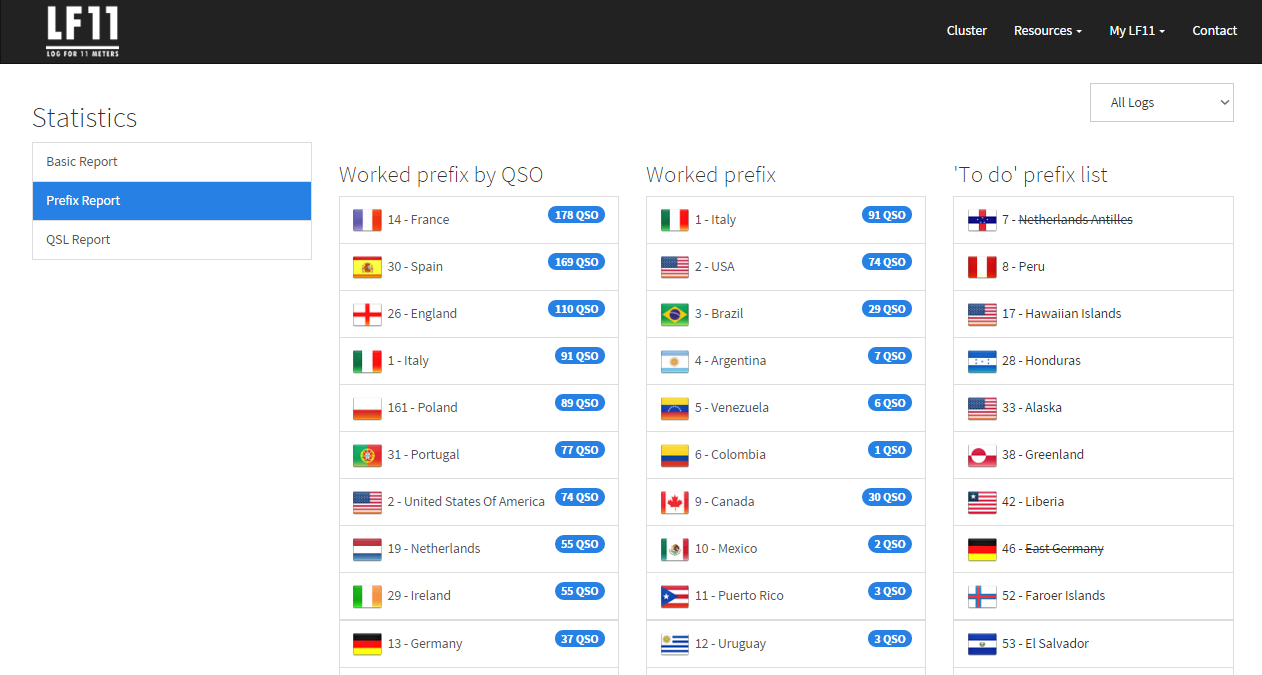Screen dimensions: 1262x675
Task: Open the All Logs dropdown
Action: click(1161, 102)
